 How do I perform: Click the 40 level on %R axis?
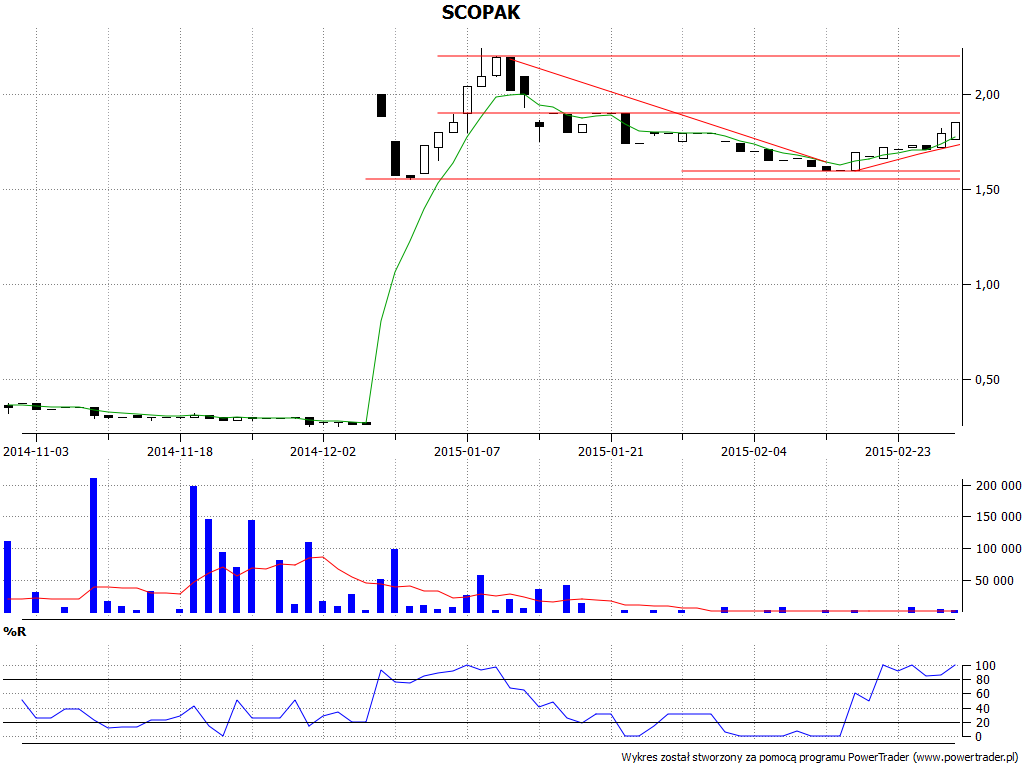coord(985,709)
